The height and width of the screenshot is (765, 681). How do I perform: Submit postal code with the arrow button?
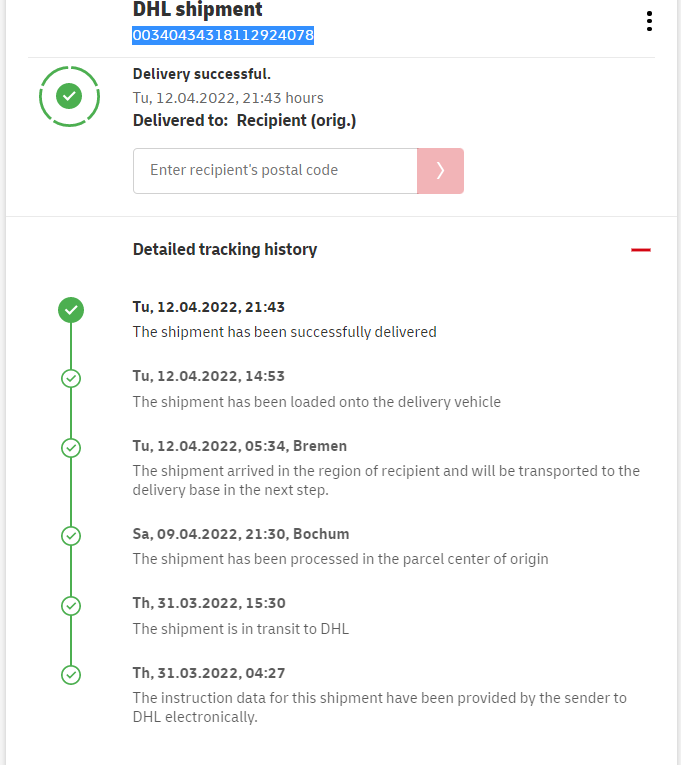tap(440, 171)
